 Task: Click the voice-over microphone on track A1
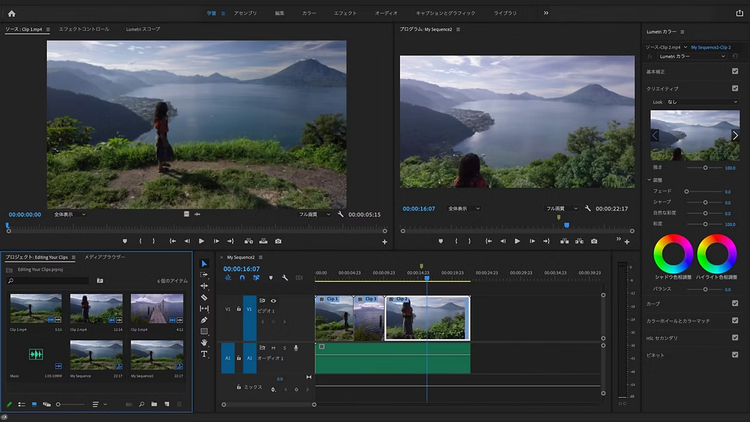click(x=296, y=347)
